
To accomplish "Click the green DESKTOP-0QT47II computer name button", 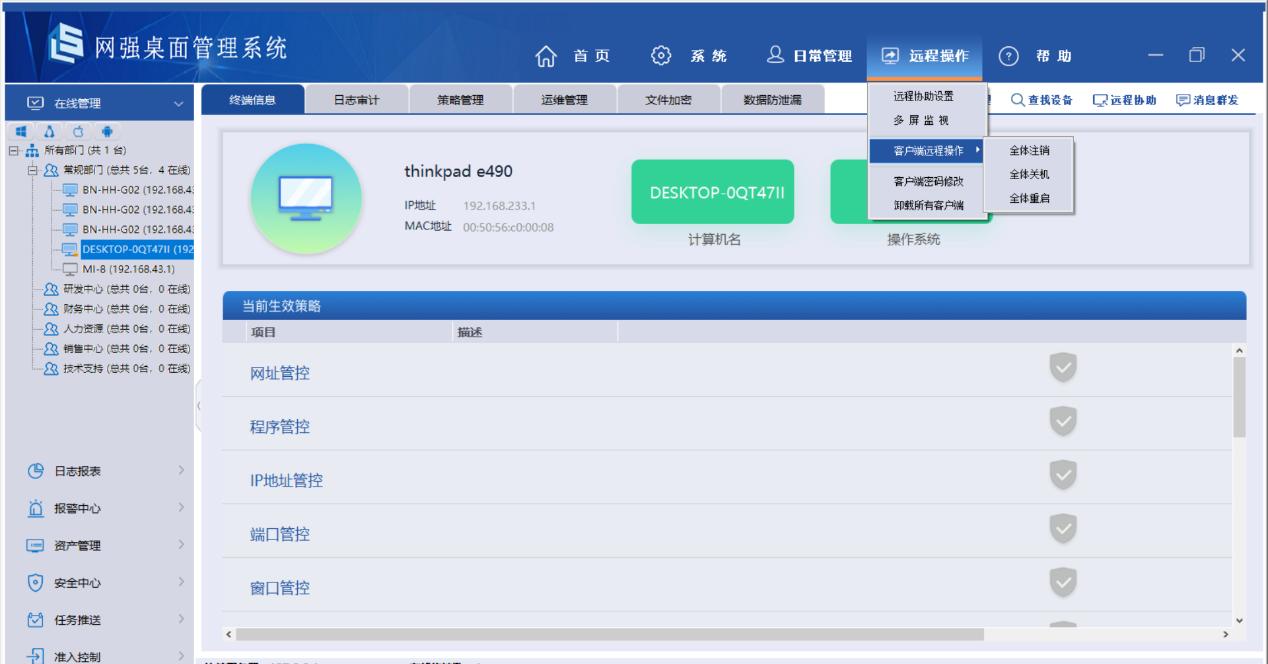I will point(713,192).
